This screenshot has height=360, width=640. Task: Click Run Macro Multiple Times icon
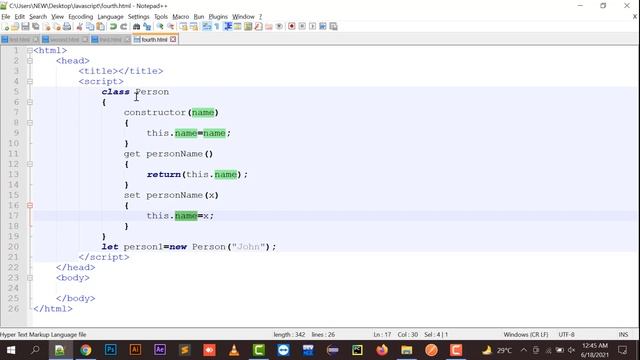[x=323, y=27]
